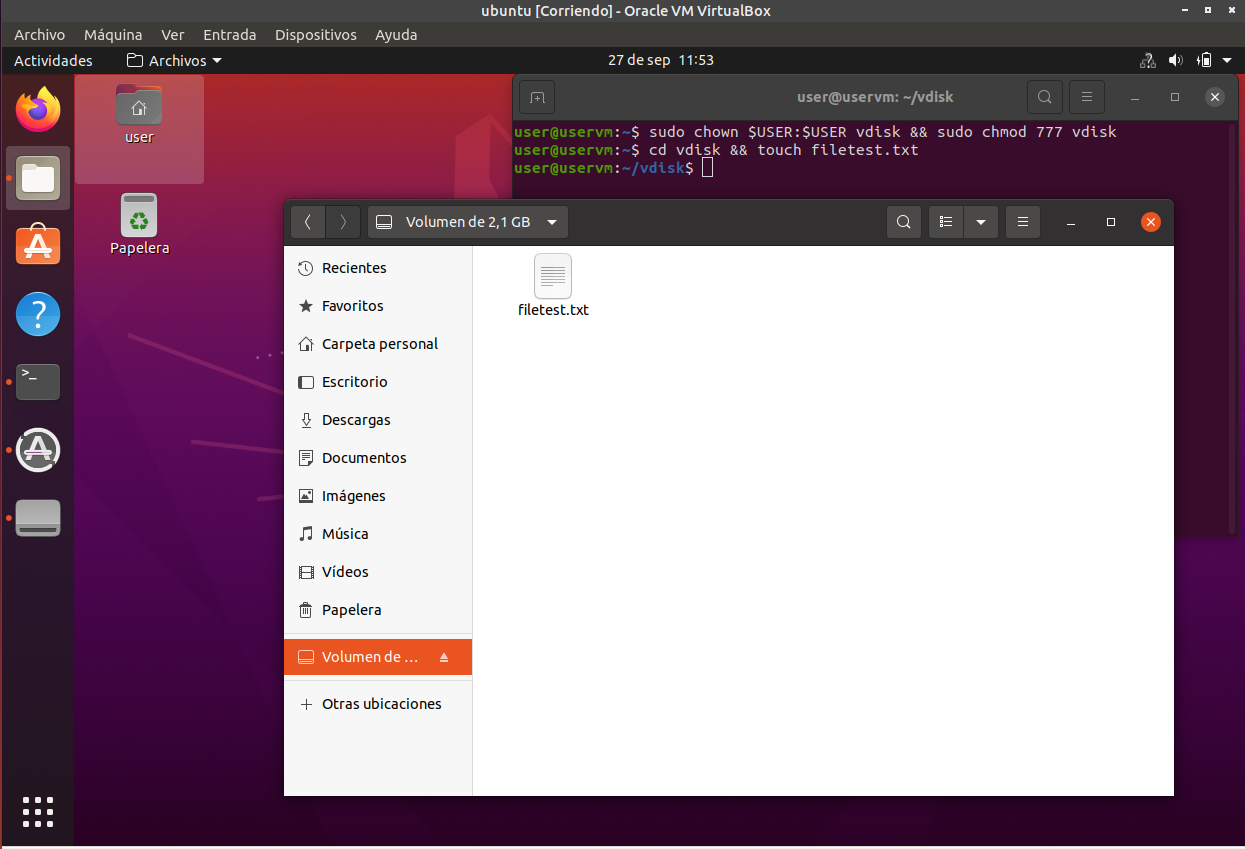Open the Archivos app menu in top bar
1245x849 pixels.
point(174,61)
